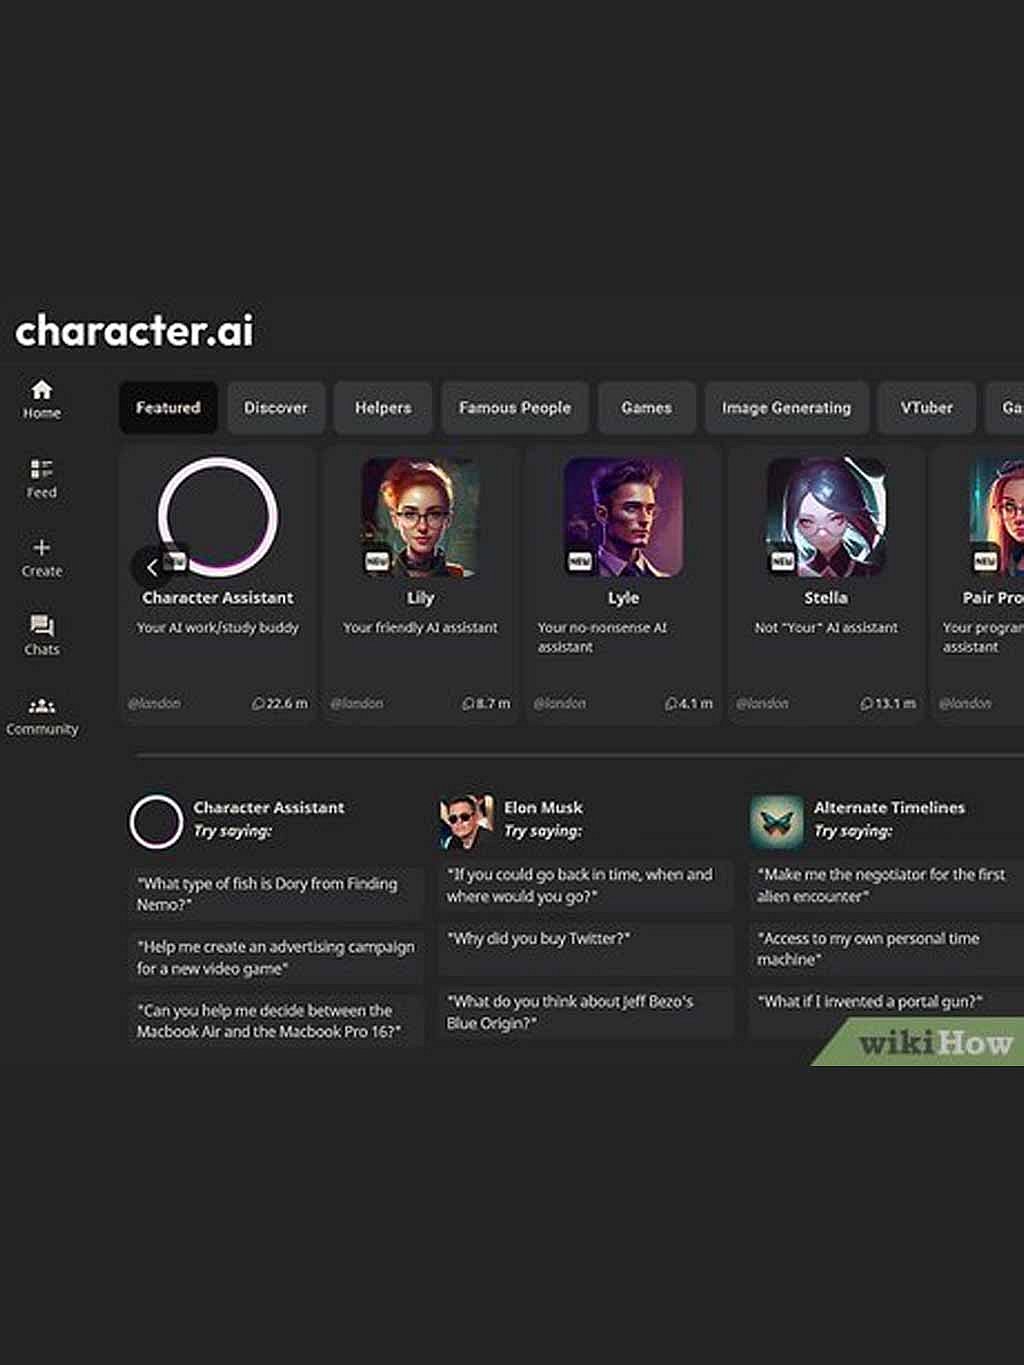Go to Home in the sidebar
1024x1365 pixels.
(41, 390)
